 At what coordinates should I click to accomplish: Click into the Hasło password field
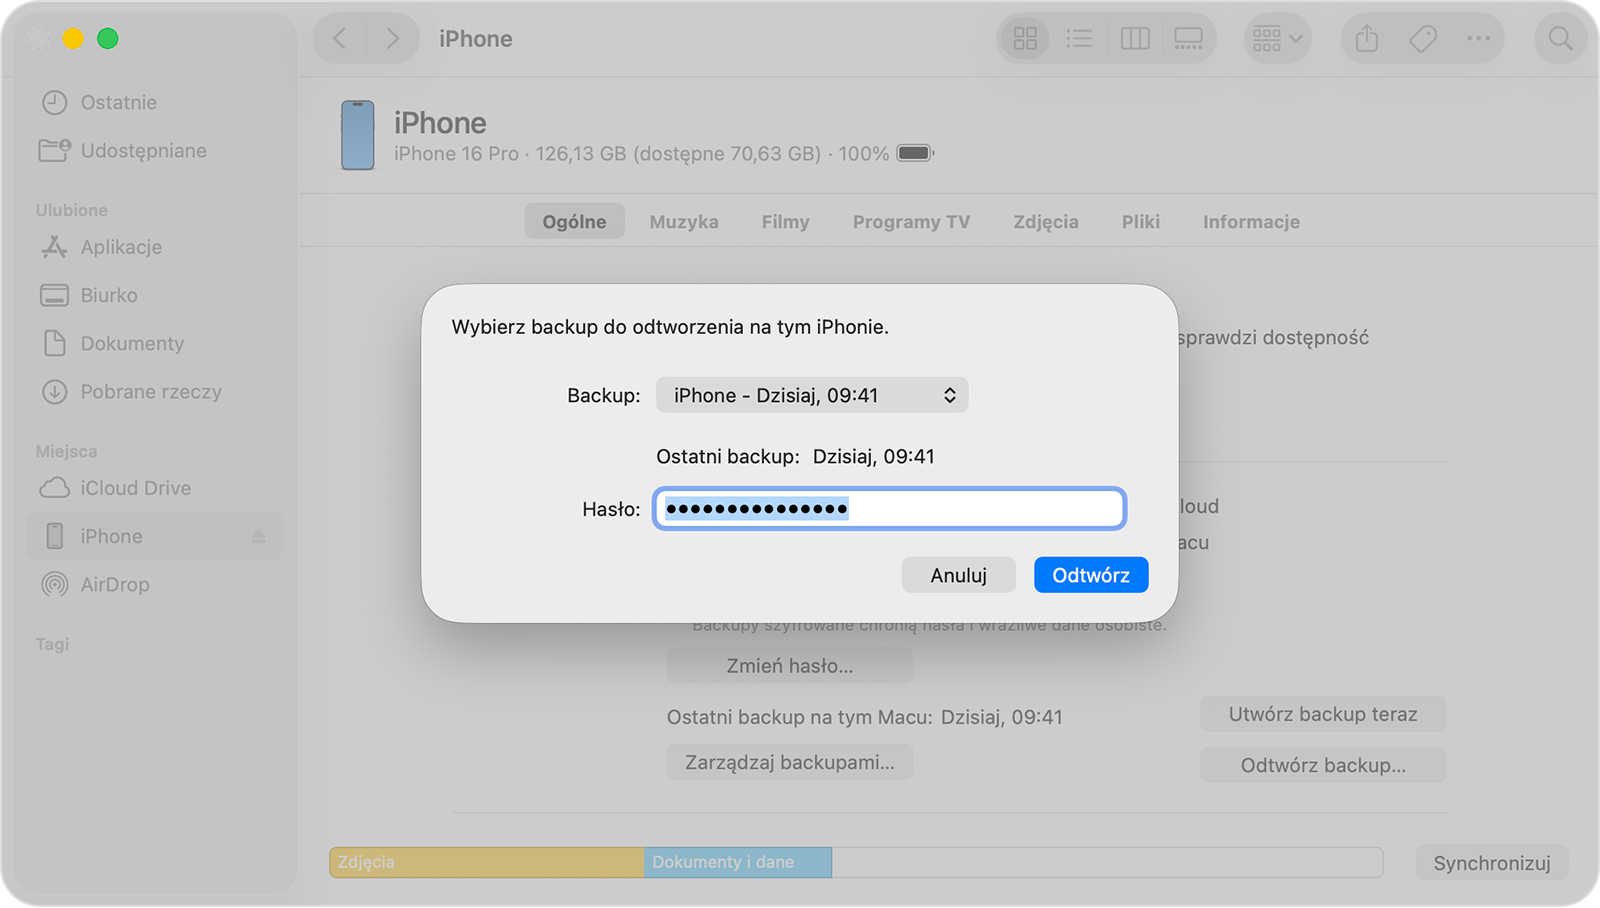click(889, 509)
